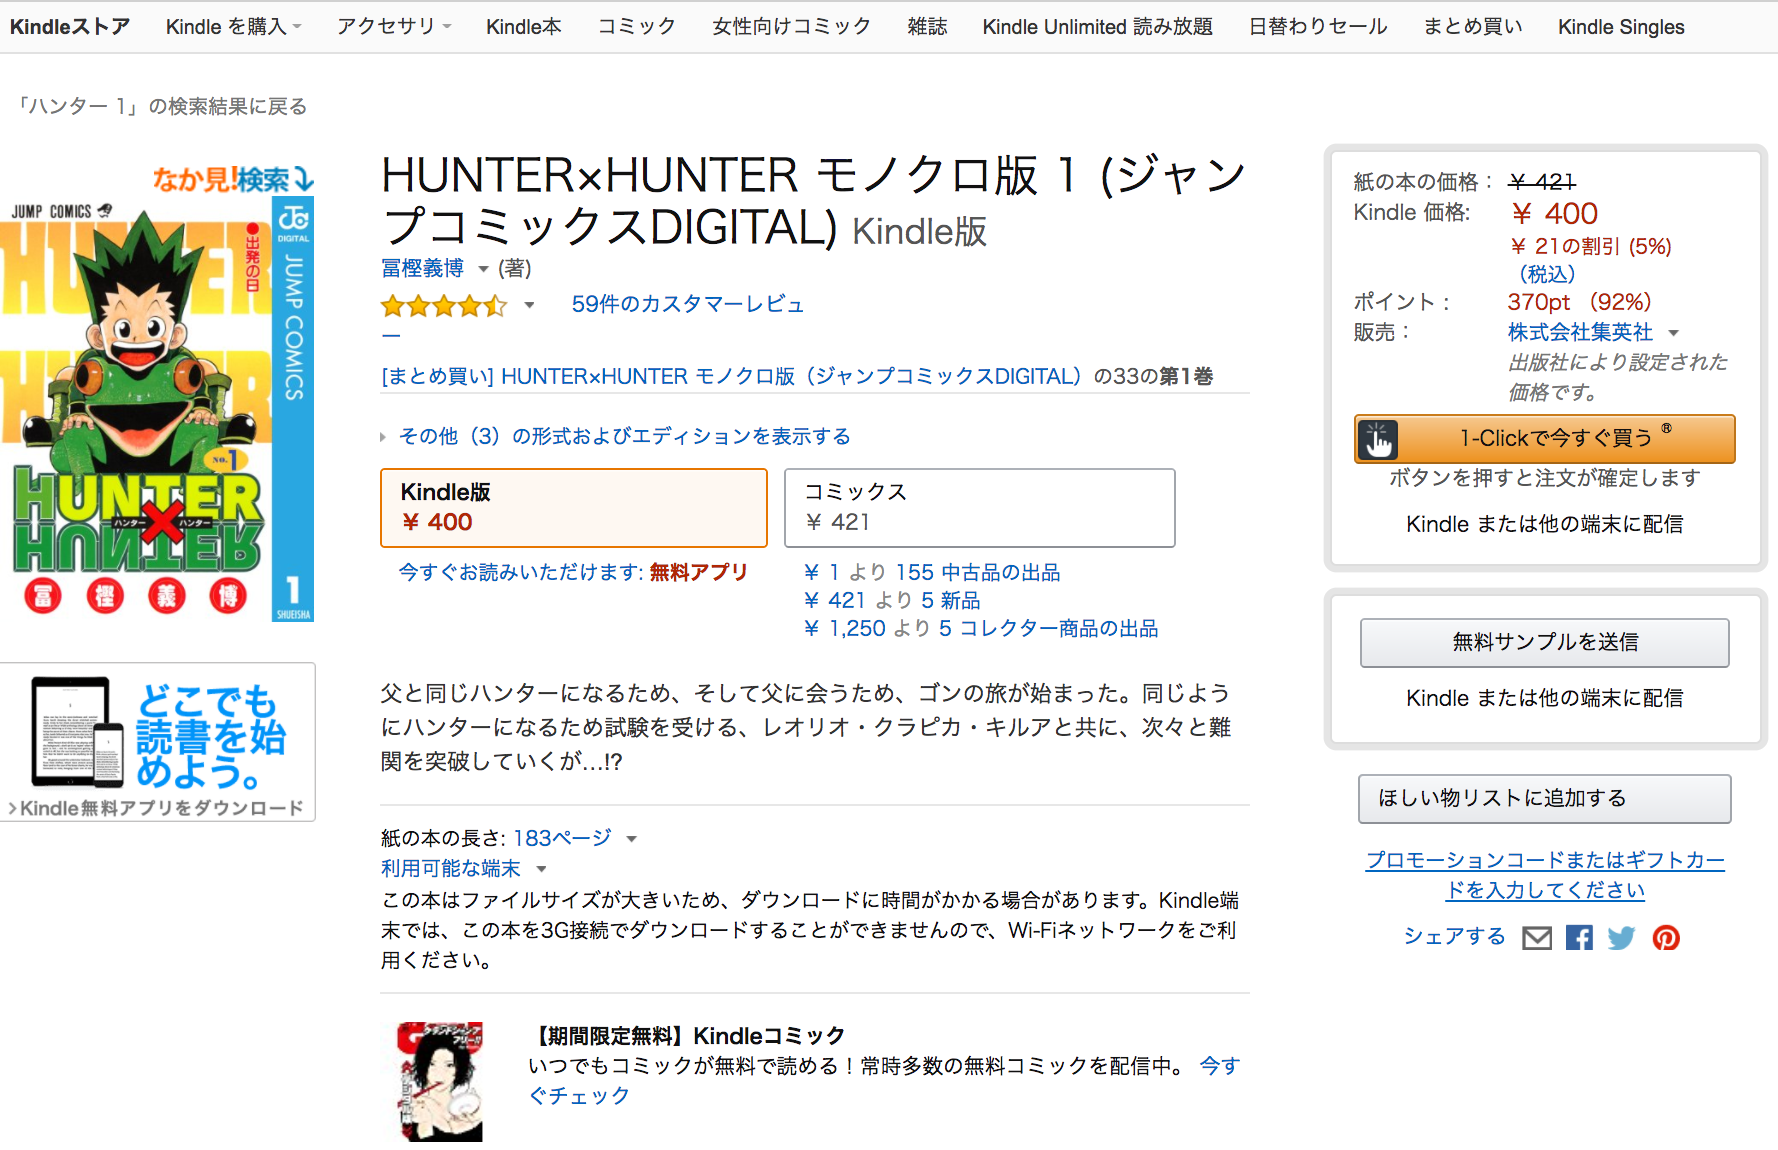Click the シェアする link

tap(1454, 936)
